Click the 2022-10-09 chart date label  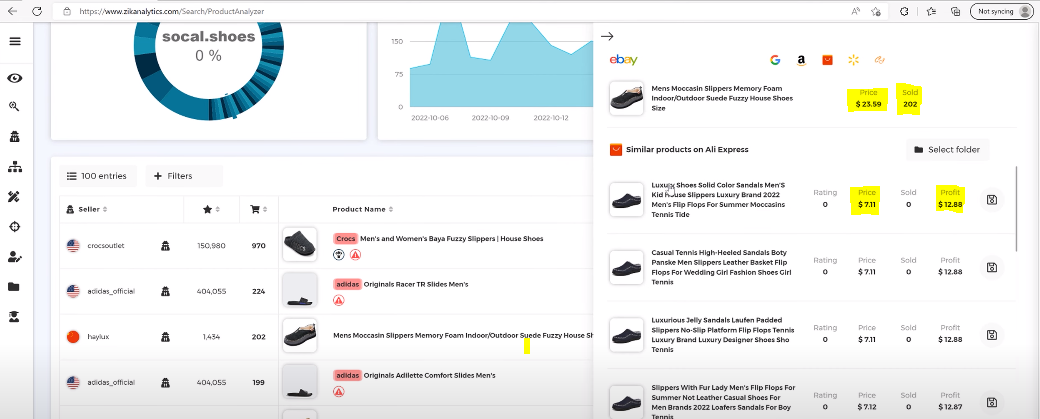click(x=490, y=118)
